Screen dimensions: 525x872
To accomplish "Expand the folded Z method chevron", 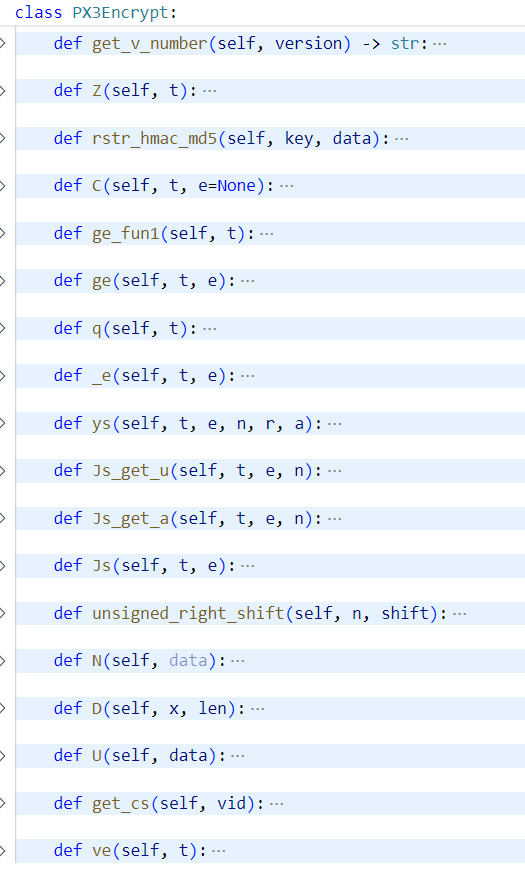I will (x=2, y=91).
